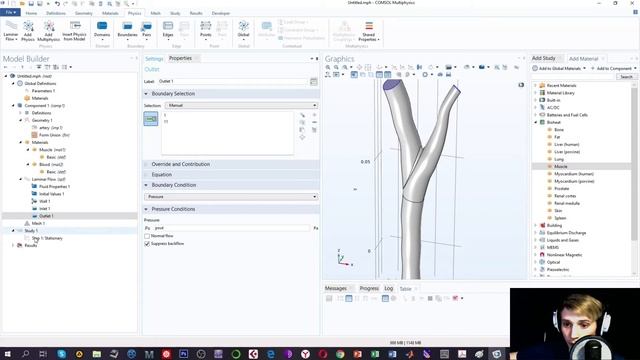This screenshot has height=360, width=640.
Task: Switch to the Add Material tab
Action: [583, 59]
